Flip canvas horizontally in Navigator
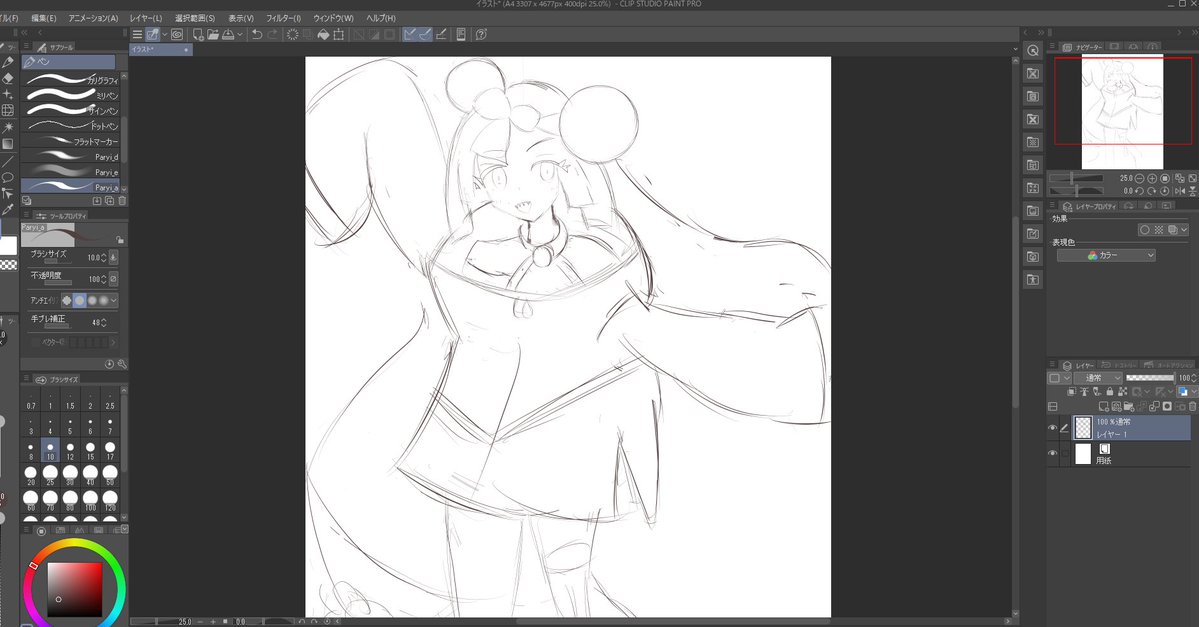This screenshot has height=627, width=1199. pyautogui.click(x=1179, y=190)
